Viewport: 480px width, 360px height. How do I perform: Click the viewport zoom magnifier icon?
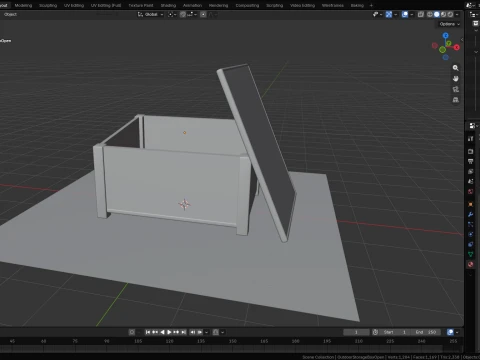coord(455,68)
